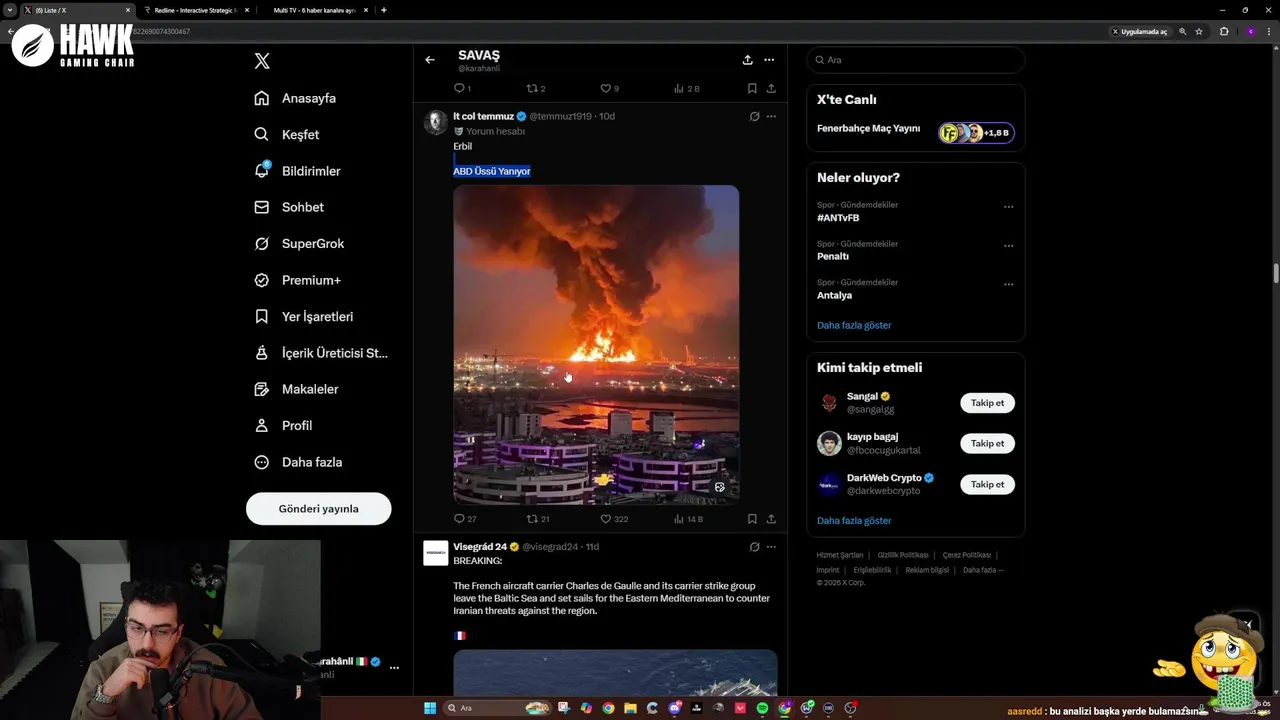Open SuperGrok in the sidebar
The height and width of the screenshot is (720, 1280).
click(x=299, y=244)
